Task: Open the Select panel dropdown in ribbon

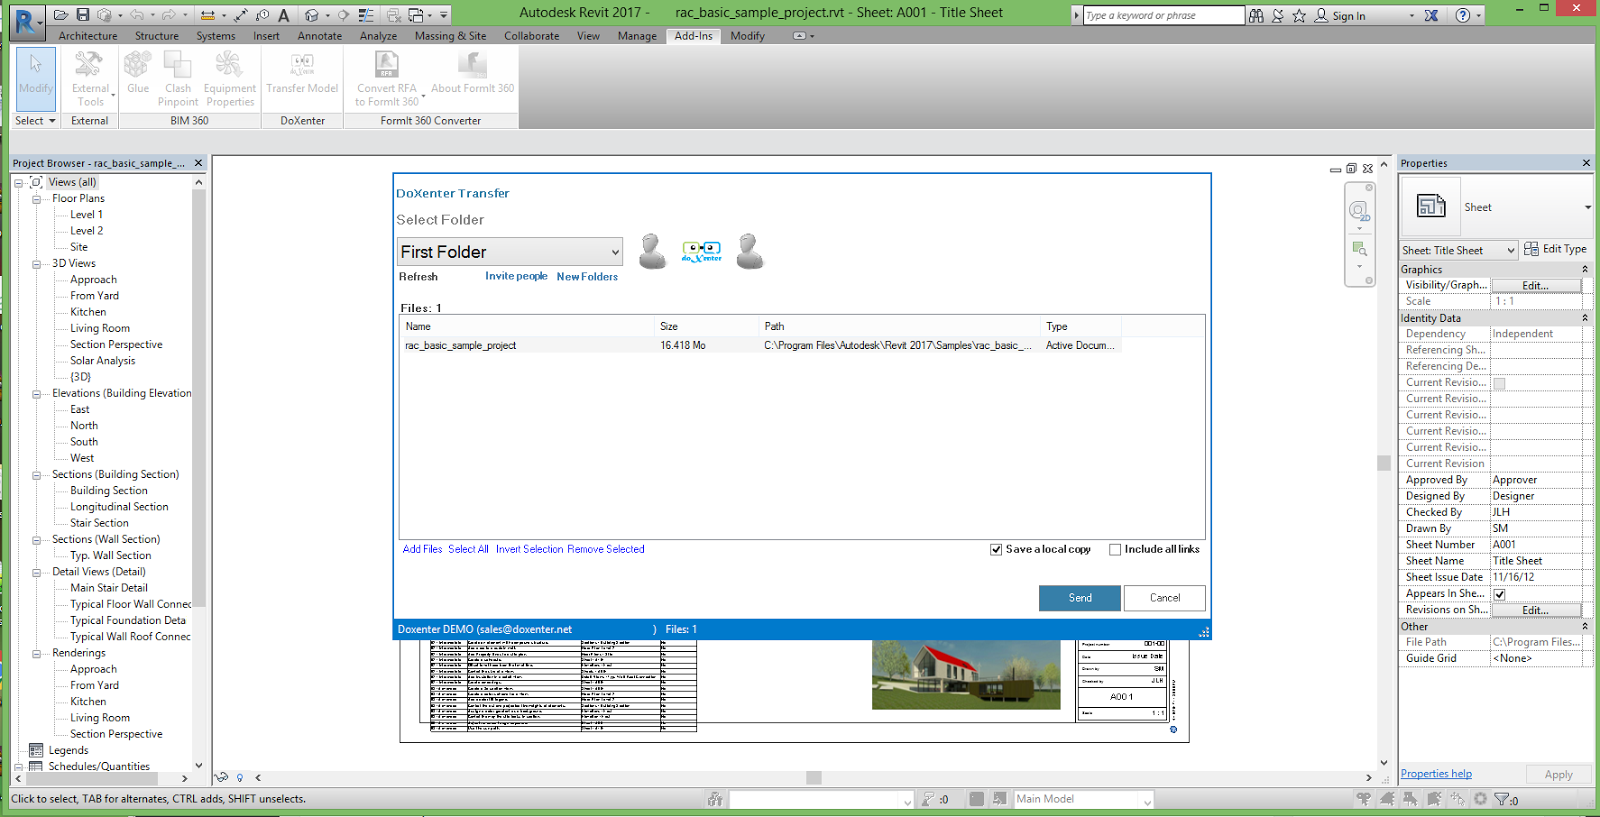Action: tap(35, 121)
